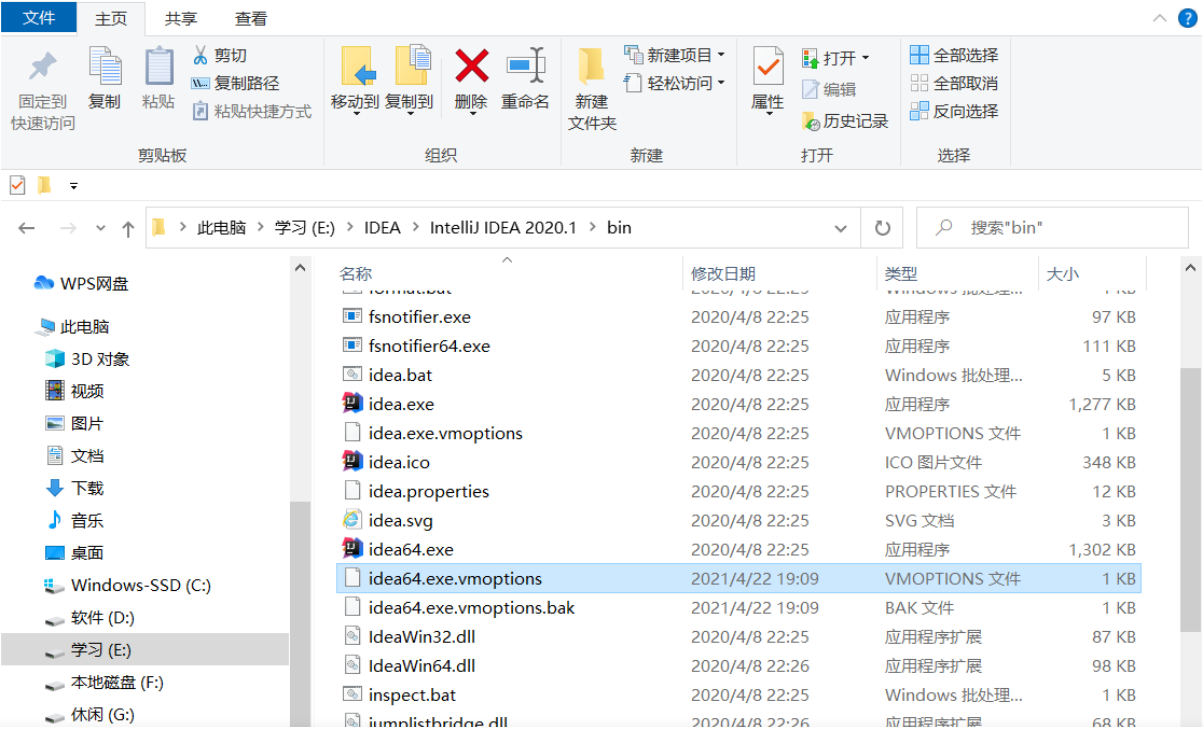Click Invert selection (反向选择)
The image size is (1204, 734).
954,111
